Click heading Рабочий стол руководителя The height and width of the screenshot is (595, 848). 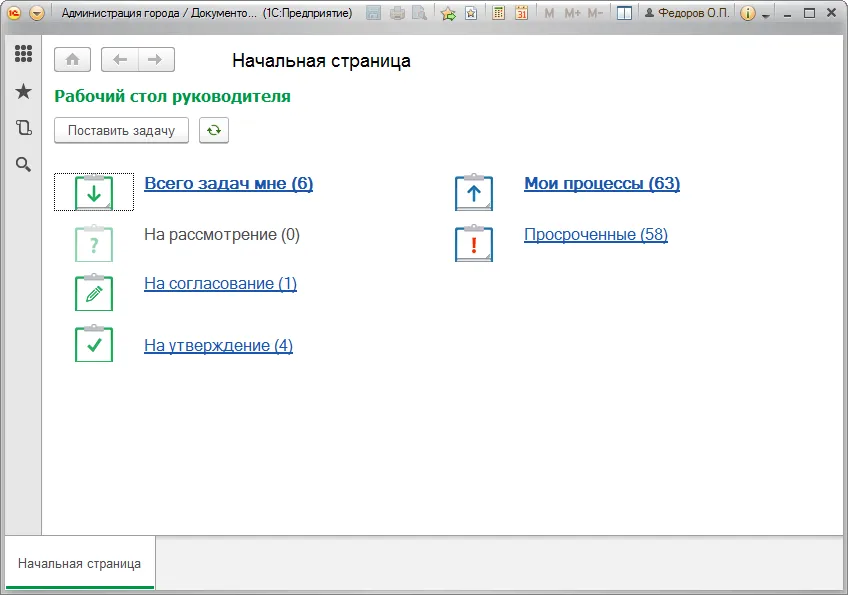pos(173,96)
